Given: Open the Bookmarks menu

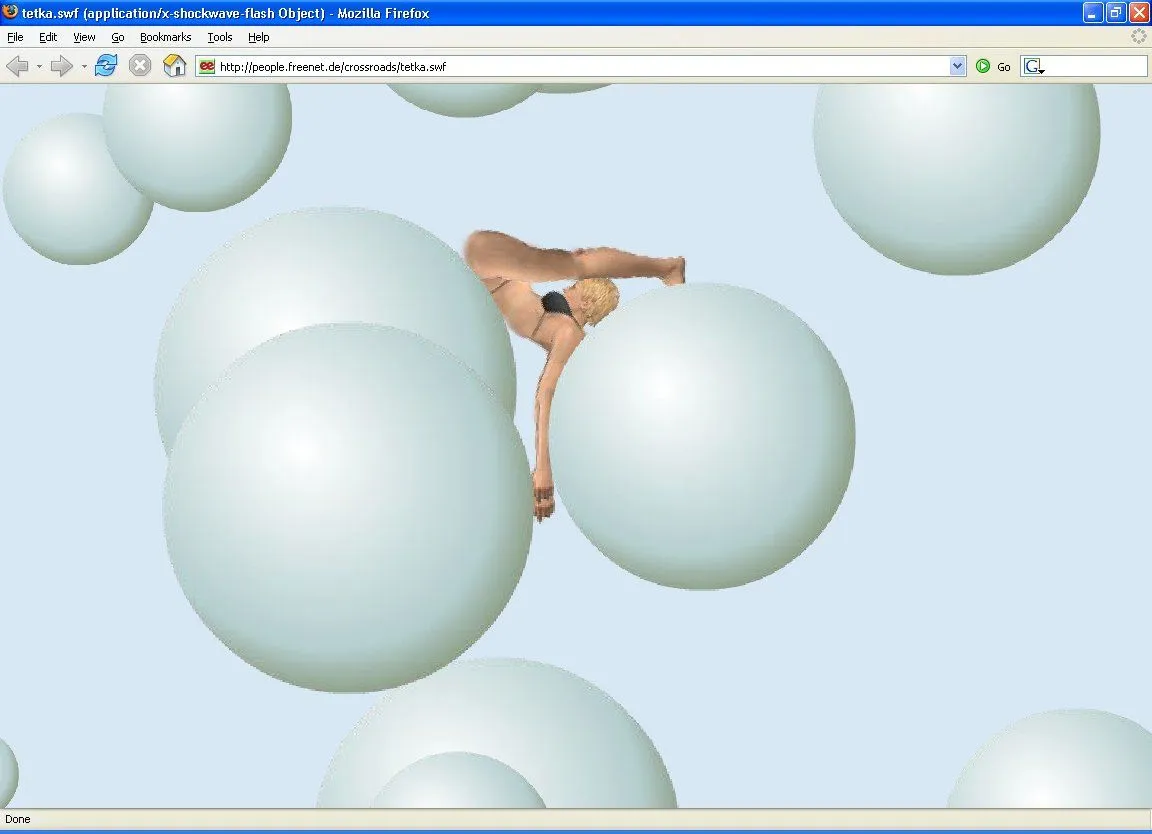Looking at the screenshot, I should pos(165,37).
